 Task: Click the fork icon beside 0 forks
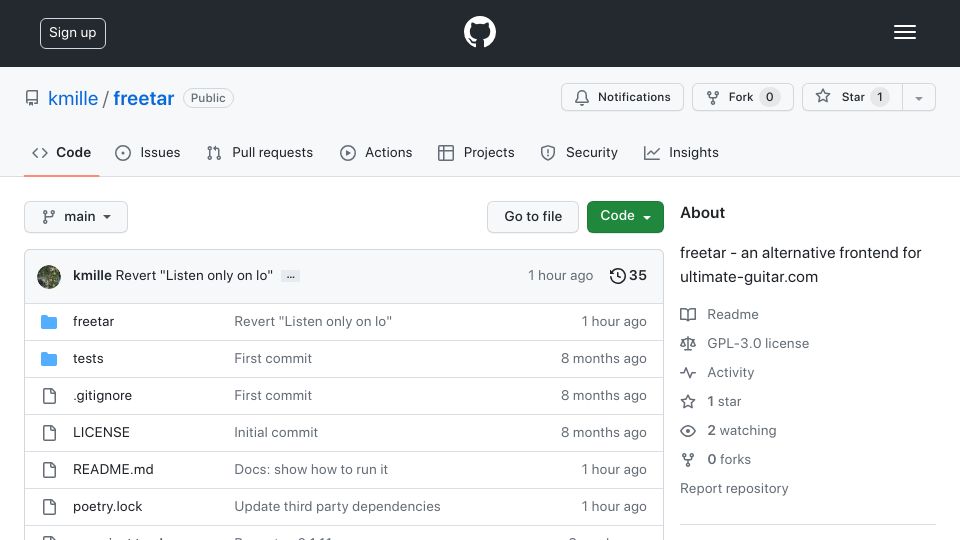pyautogui.click(x=688, y=460)
